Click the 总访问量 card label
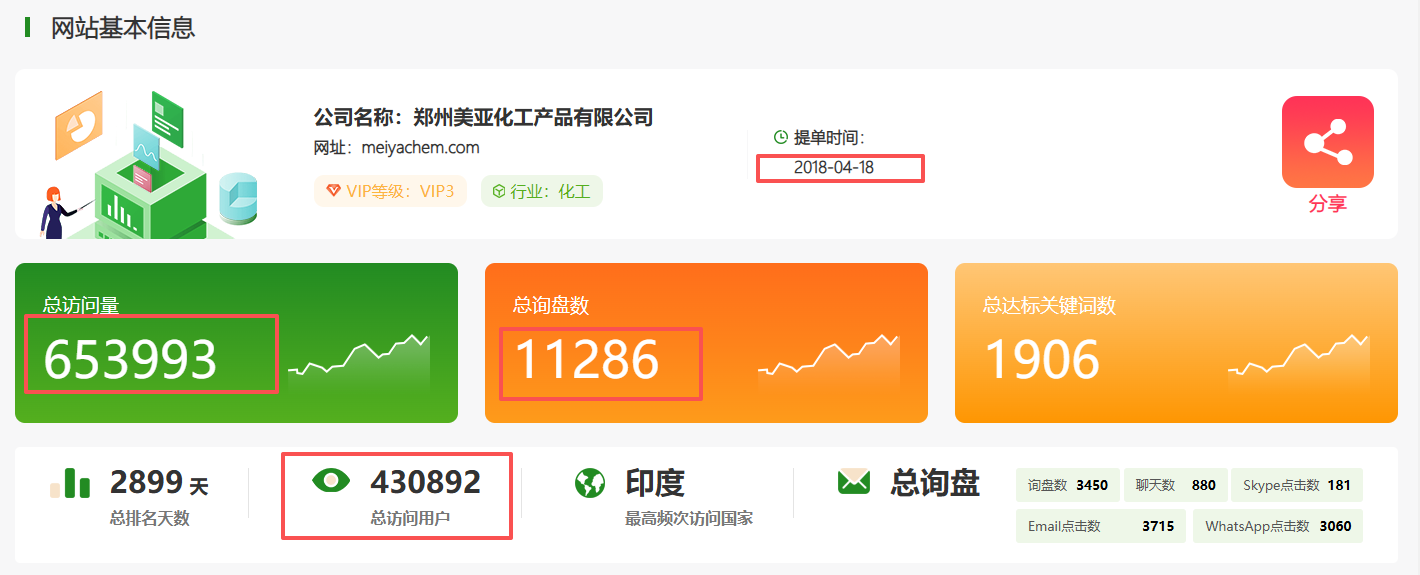 click(x=81, y=305)
